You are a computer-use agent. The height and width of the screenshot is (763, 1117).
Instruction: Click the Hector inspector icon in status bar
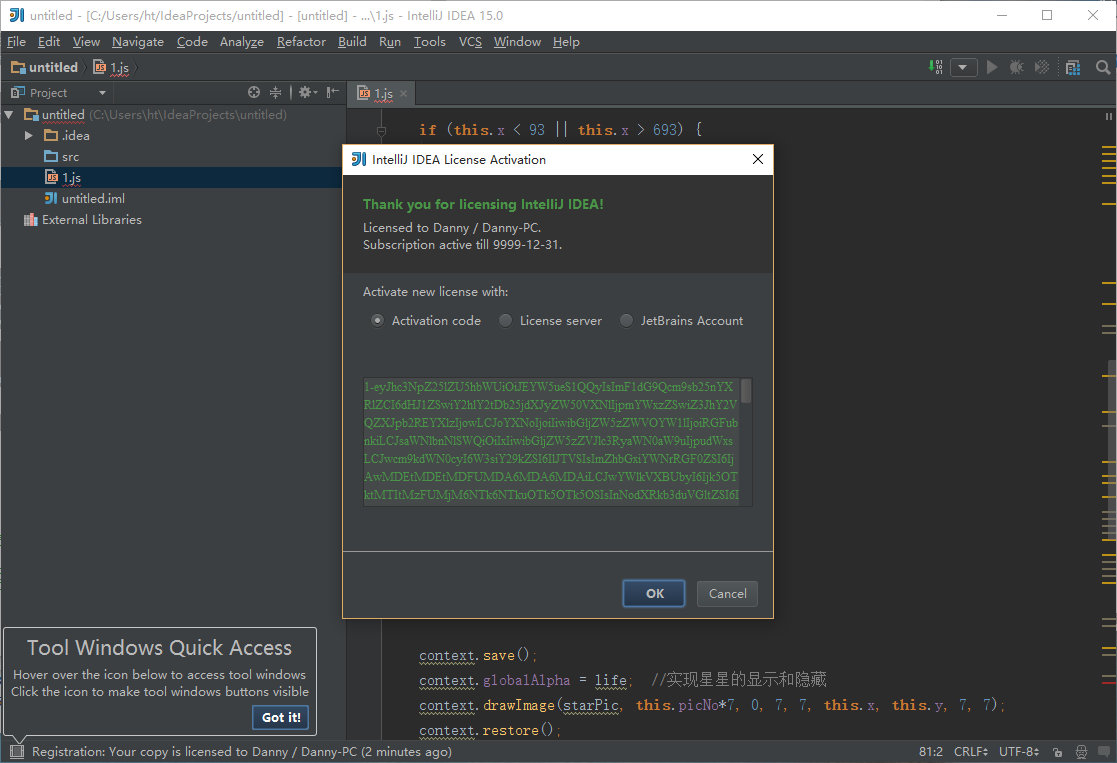pos(1081,751)
